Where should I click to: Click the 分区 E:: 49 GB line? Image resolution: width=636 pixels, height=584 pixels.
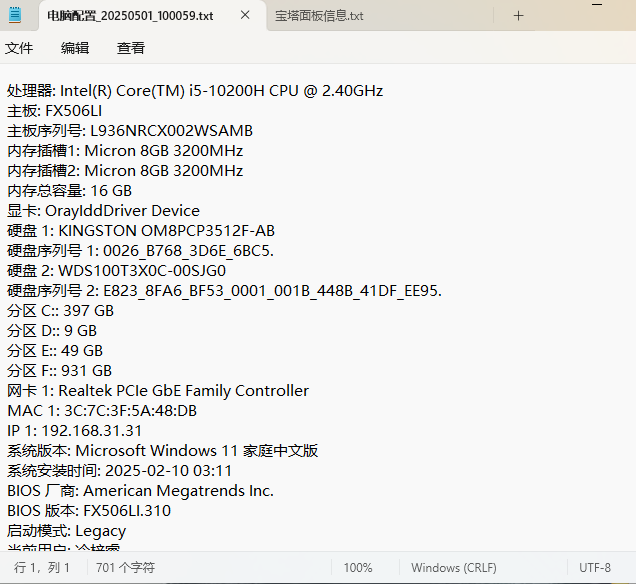(55, 351)
